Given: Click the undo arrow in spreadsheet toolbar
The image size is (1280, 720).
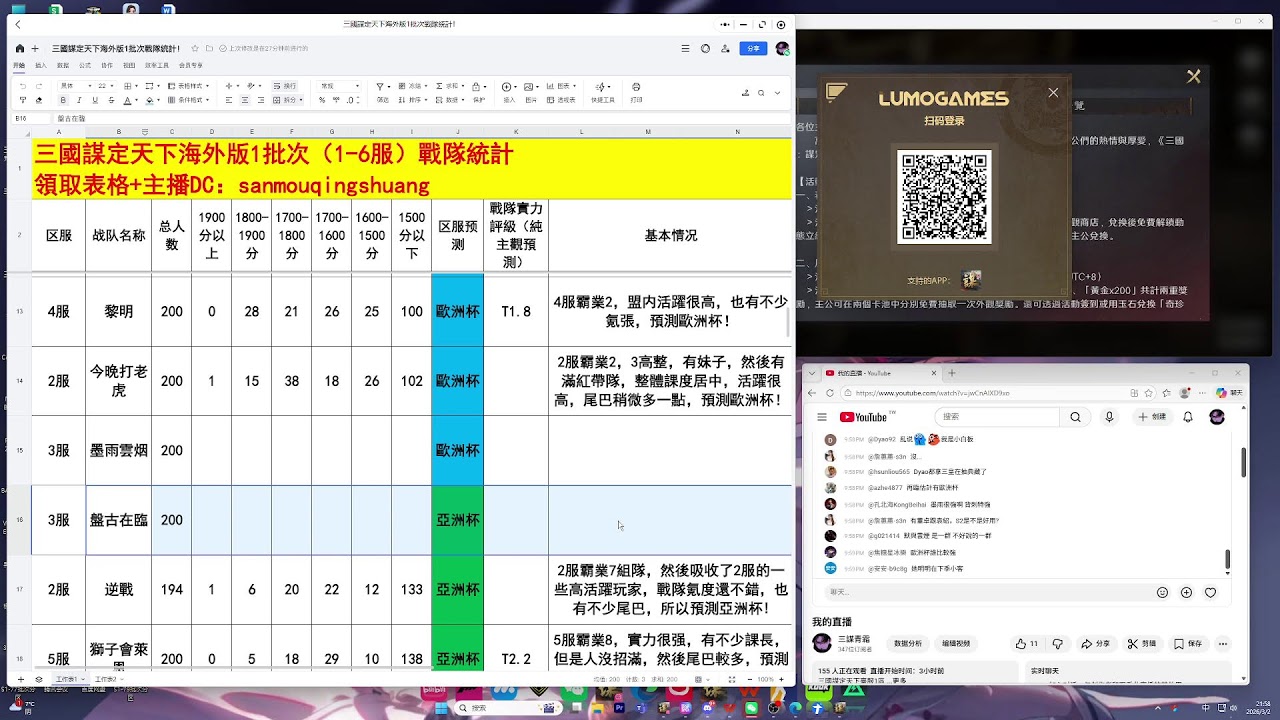Looking at the screenshot, I should click(x=24, y=86).
